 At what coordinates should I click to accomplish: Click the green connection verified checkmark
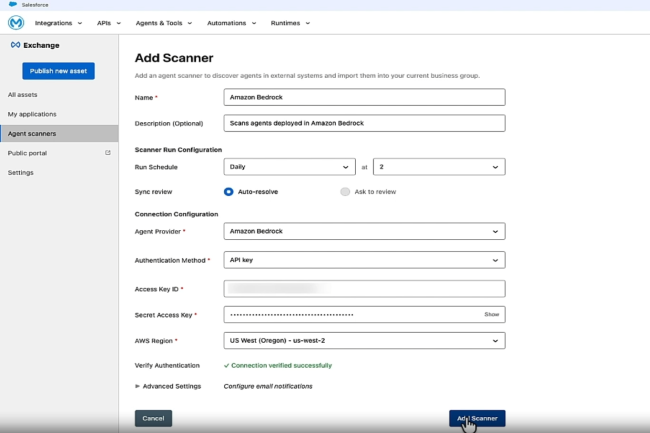226,365
